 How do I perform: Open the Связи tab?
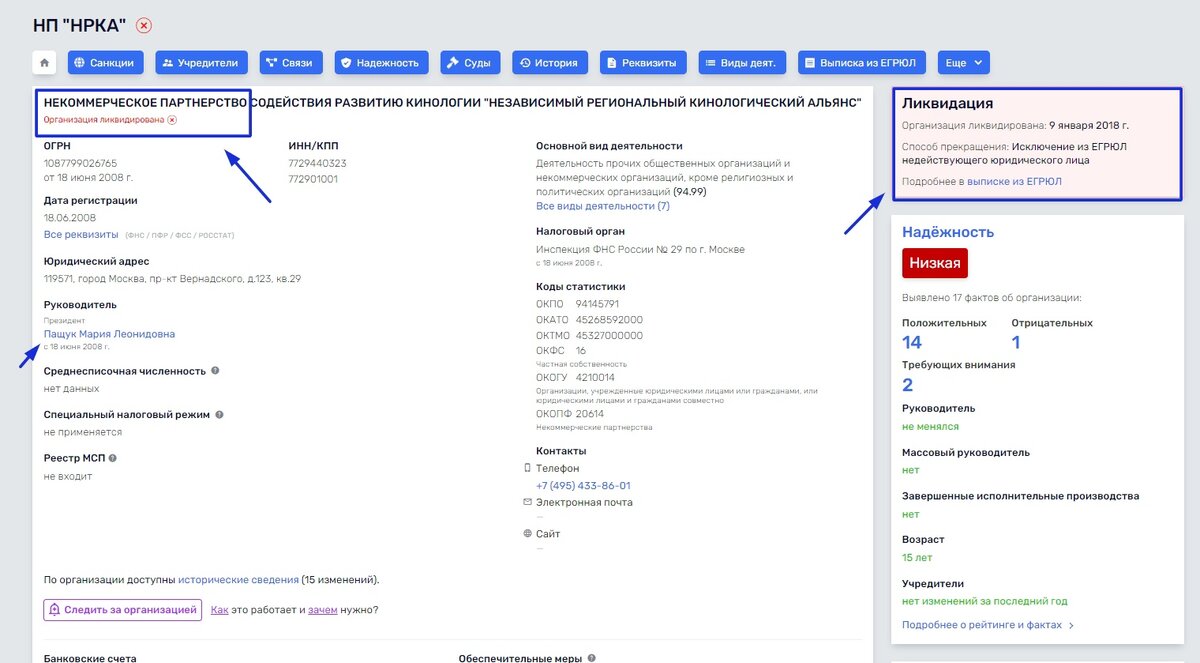[x=291, y=62]
